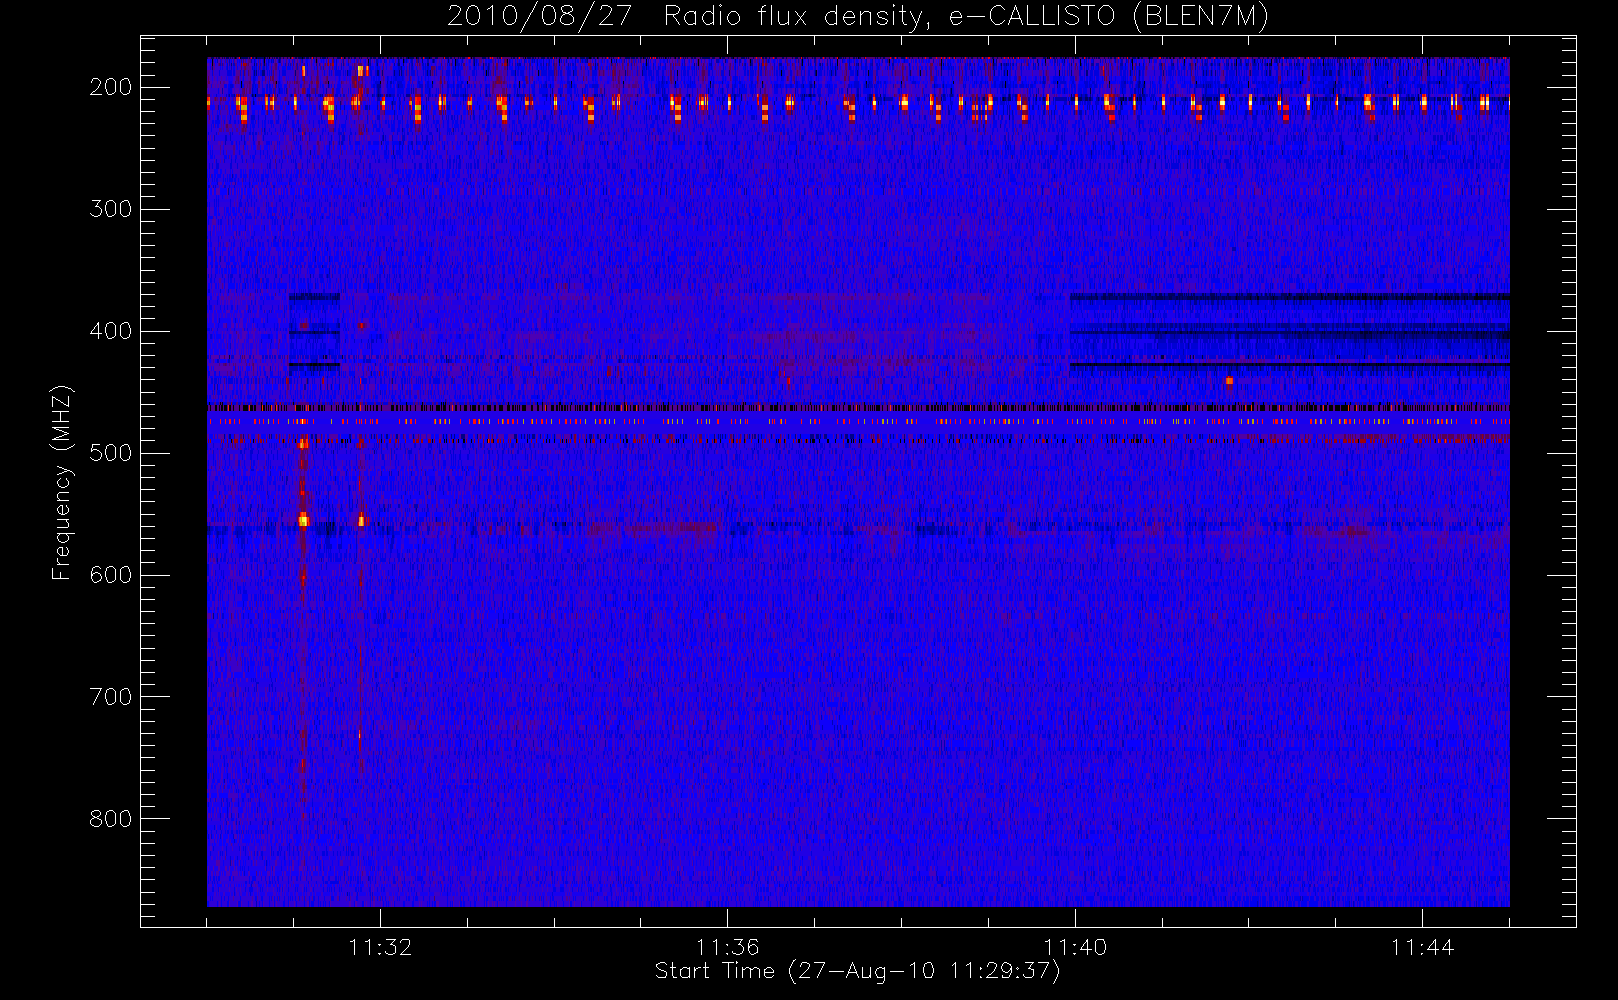The width and height of the screenshot is (1618, 1000).
Task: Click the 200 frequency tick label
Action: [x=111, y=87]
